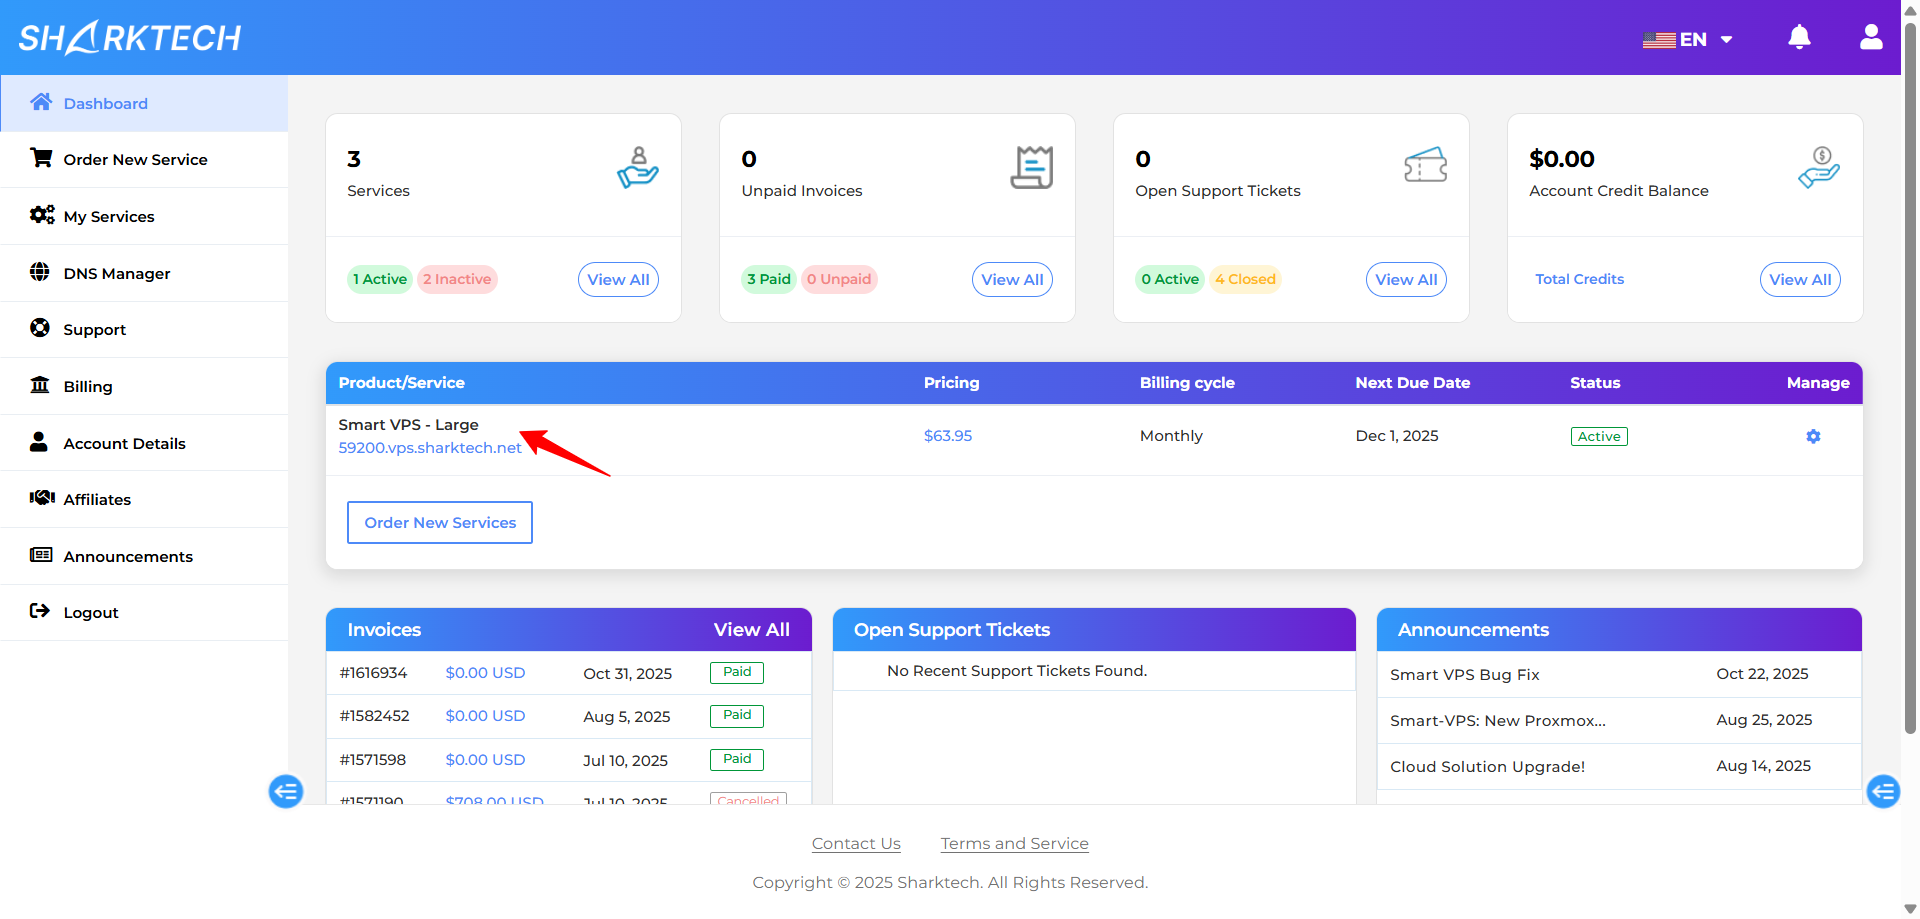Go to Dashboard in sidebar
The height and width of the screenshot is (919, 1920).
[144, 103]
